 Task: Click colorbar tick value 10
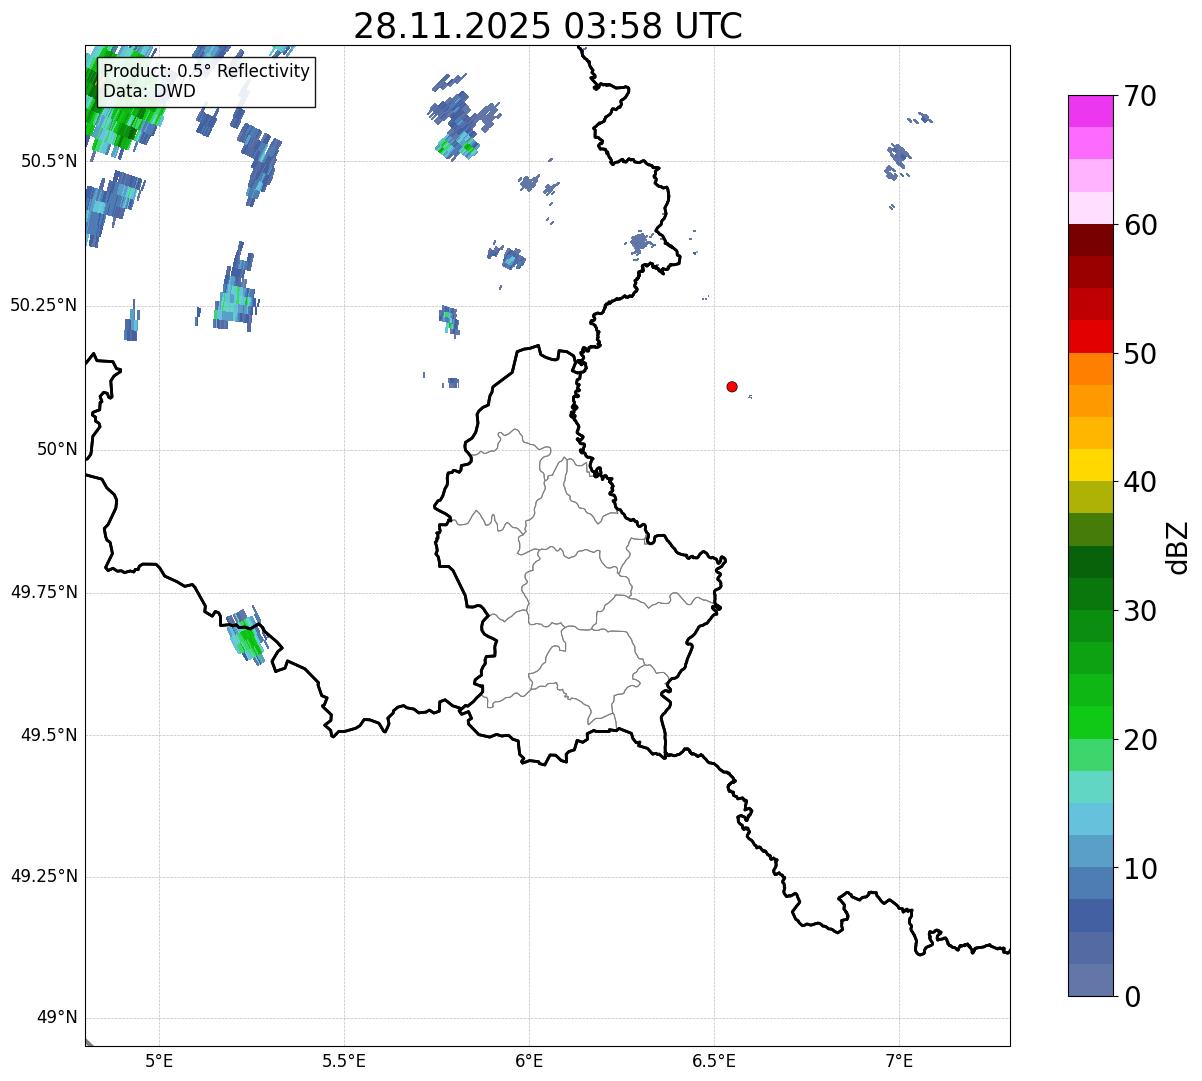point(1140,869)
